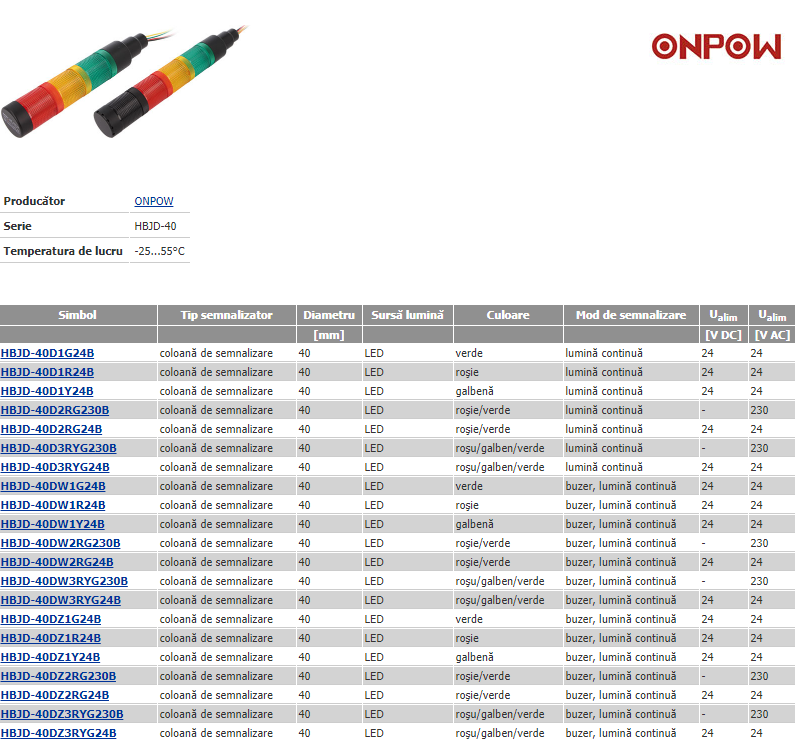Click the temperature value -25...55°C
The height and width of the screenshot is (739, 795).
(159, 251)
